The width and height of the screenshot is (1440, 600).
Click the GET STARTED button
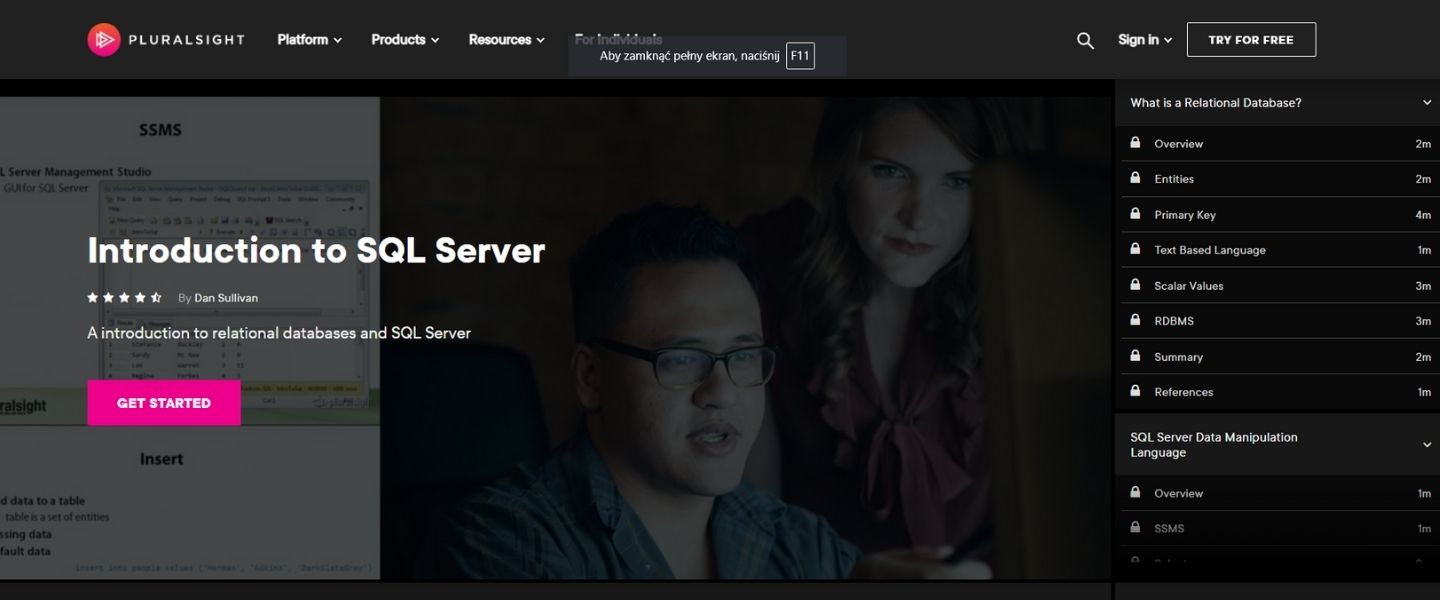164,403
